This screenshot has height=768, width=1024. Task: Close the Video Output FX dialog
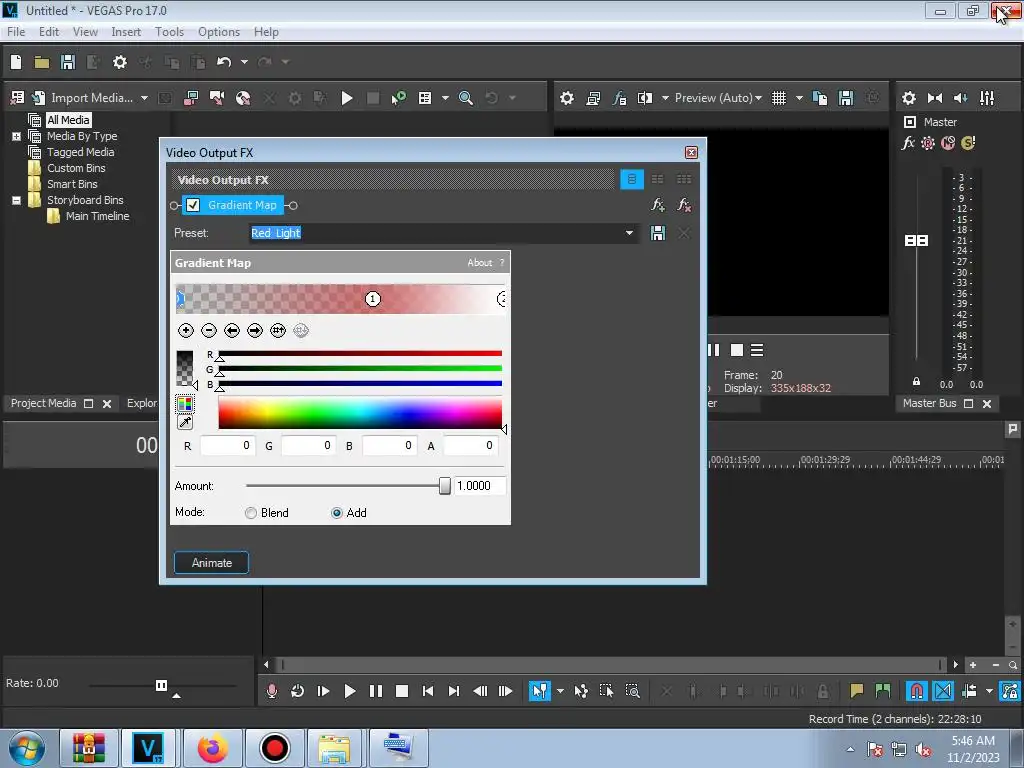tap(691, 153)
